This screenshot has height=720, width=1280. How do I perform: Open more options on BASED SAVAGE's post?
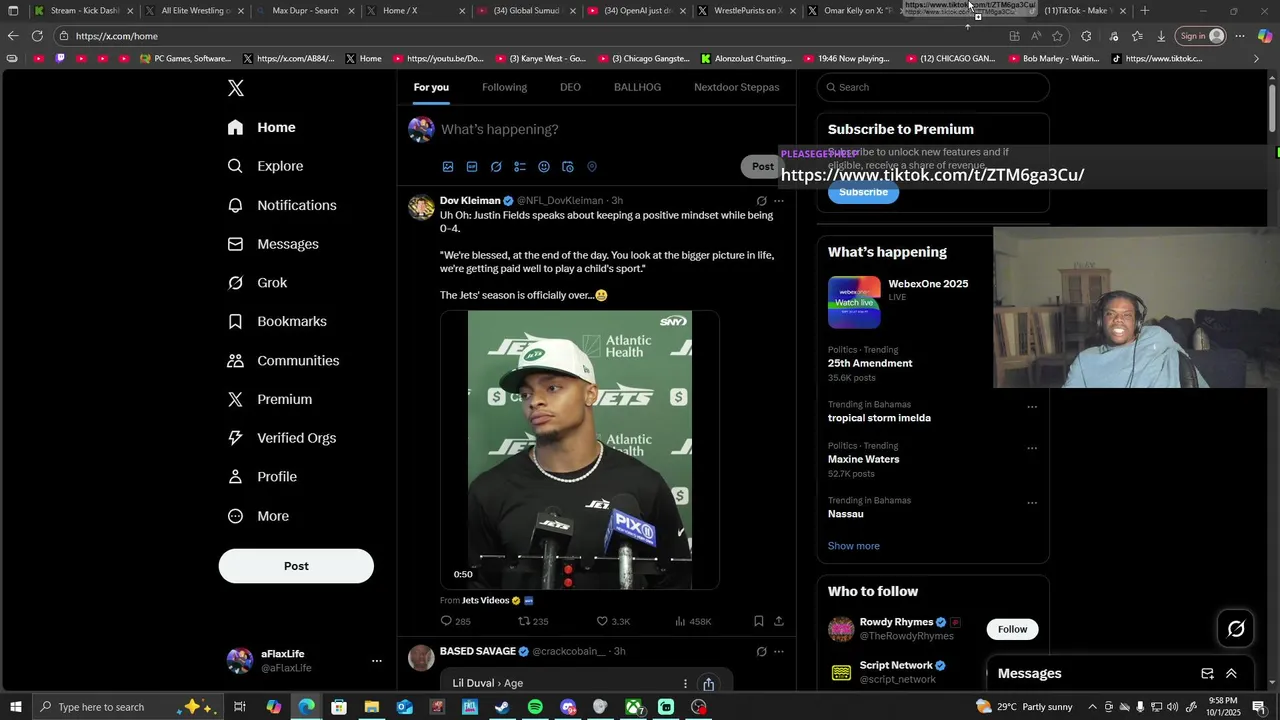(x=779, y=652)
